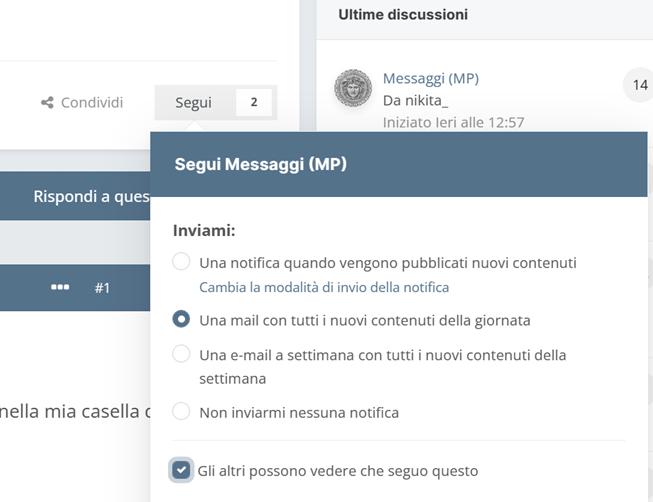
Task: Open Cambia la modalità di invio link
Action: [324, 287]
